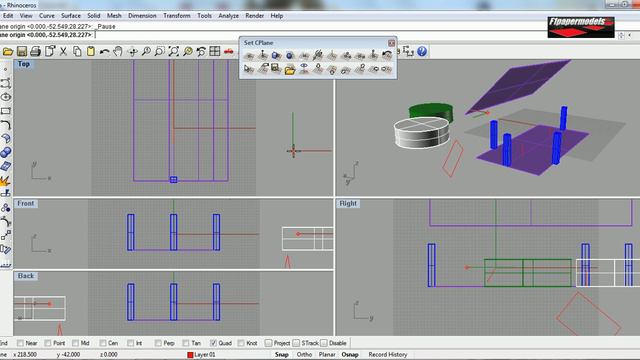640x360 pixels.
Task: Click the Back viewport title label
Action: (26, 276)
